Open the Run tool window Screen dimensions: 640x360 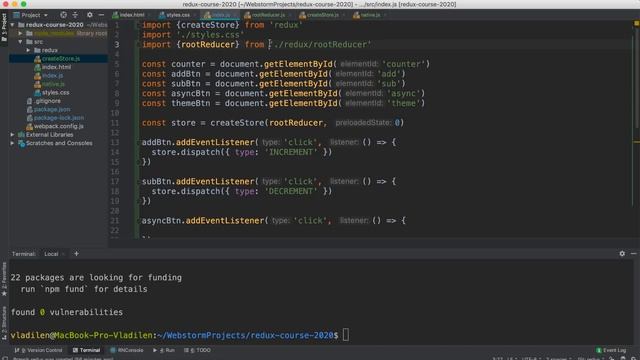click(164, 350)
